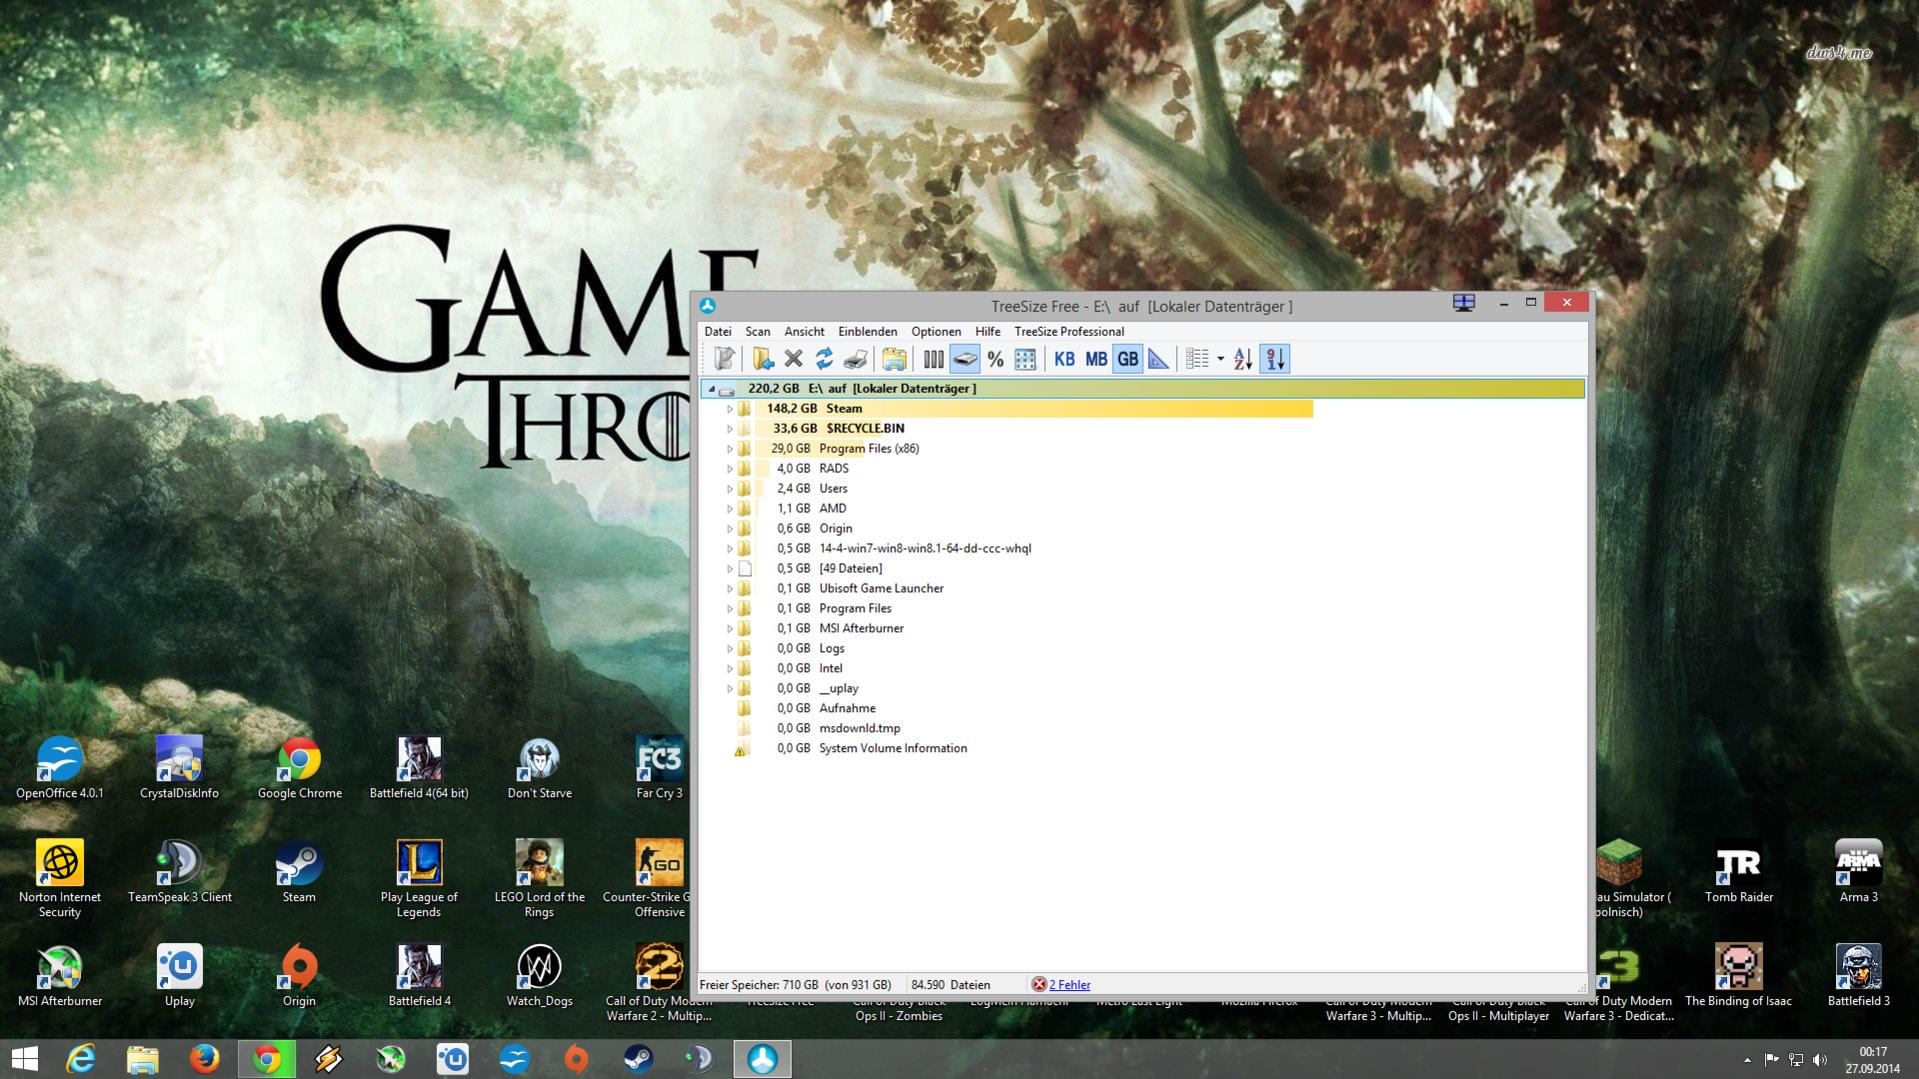Open the Far Cry 3 desktop shortcut
Image resolution: width=1919 pixels, height=1079 pixels.
click(659, 769)
